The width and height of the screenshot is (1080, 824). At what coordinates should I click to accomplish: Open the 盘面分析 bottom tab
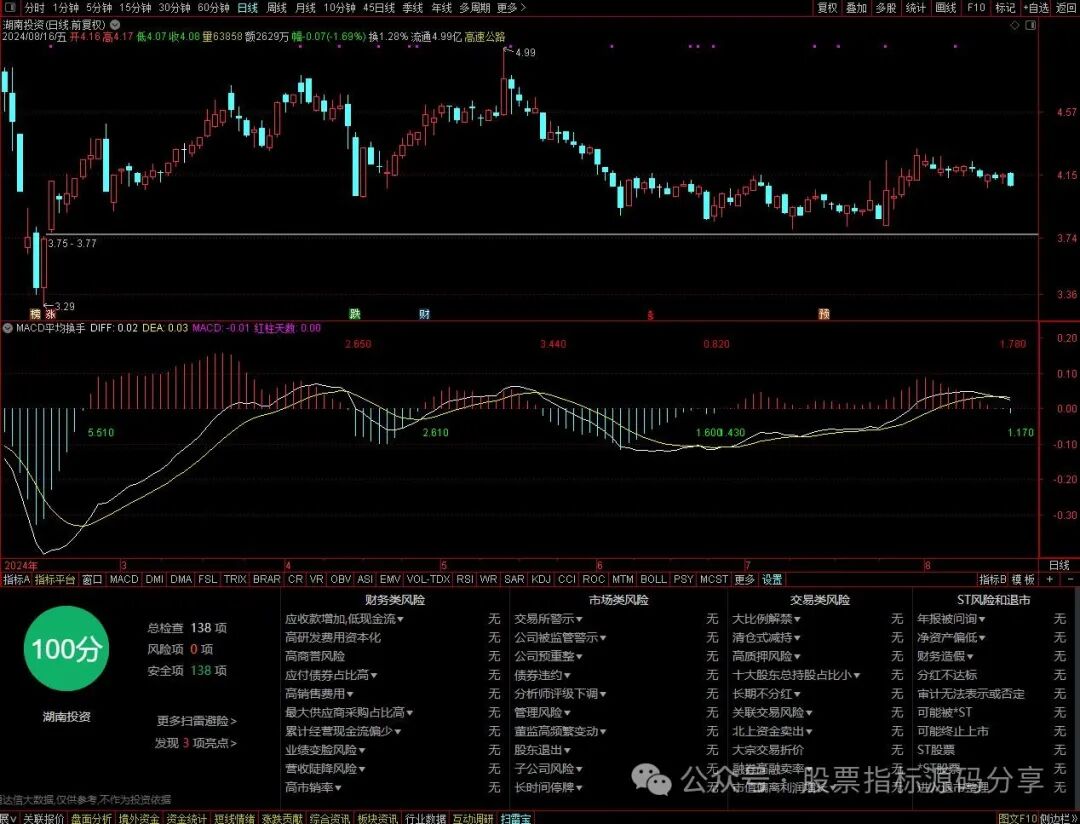92,818
